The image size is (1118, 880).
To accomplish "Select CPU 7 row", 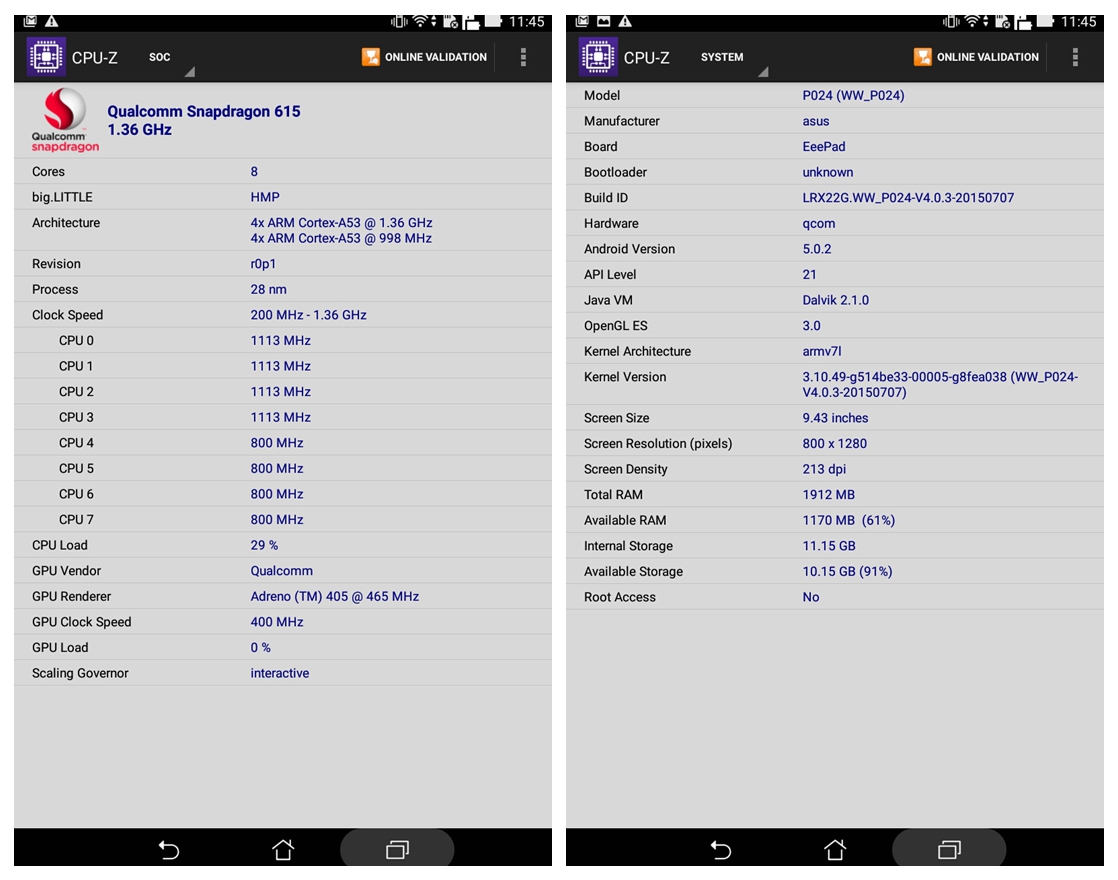I will [x=283, y=520].
